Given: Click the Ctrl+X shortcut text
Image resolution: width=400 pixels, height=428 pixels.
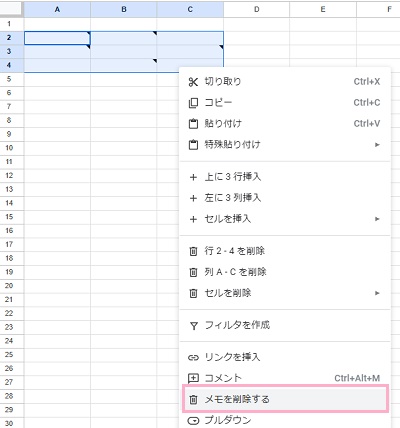Looking at the screenshot, I should (367, 82).
